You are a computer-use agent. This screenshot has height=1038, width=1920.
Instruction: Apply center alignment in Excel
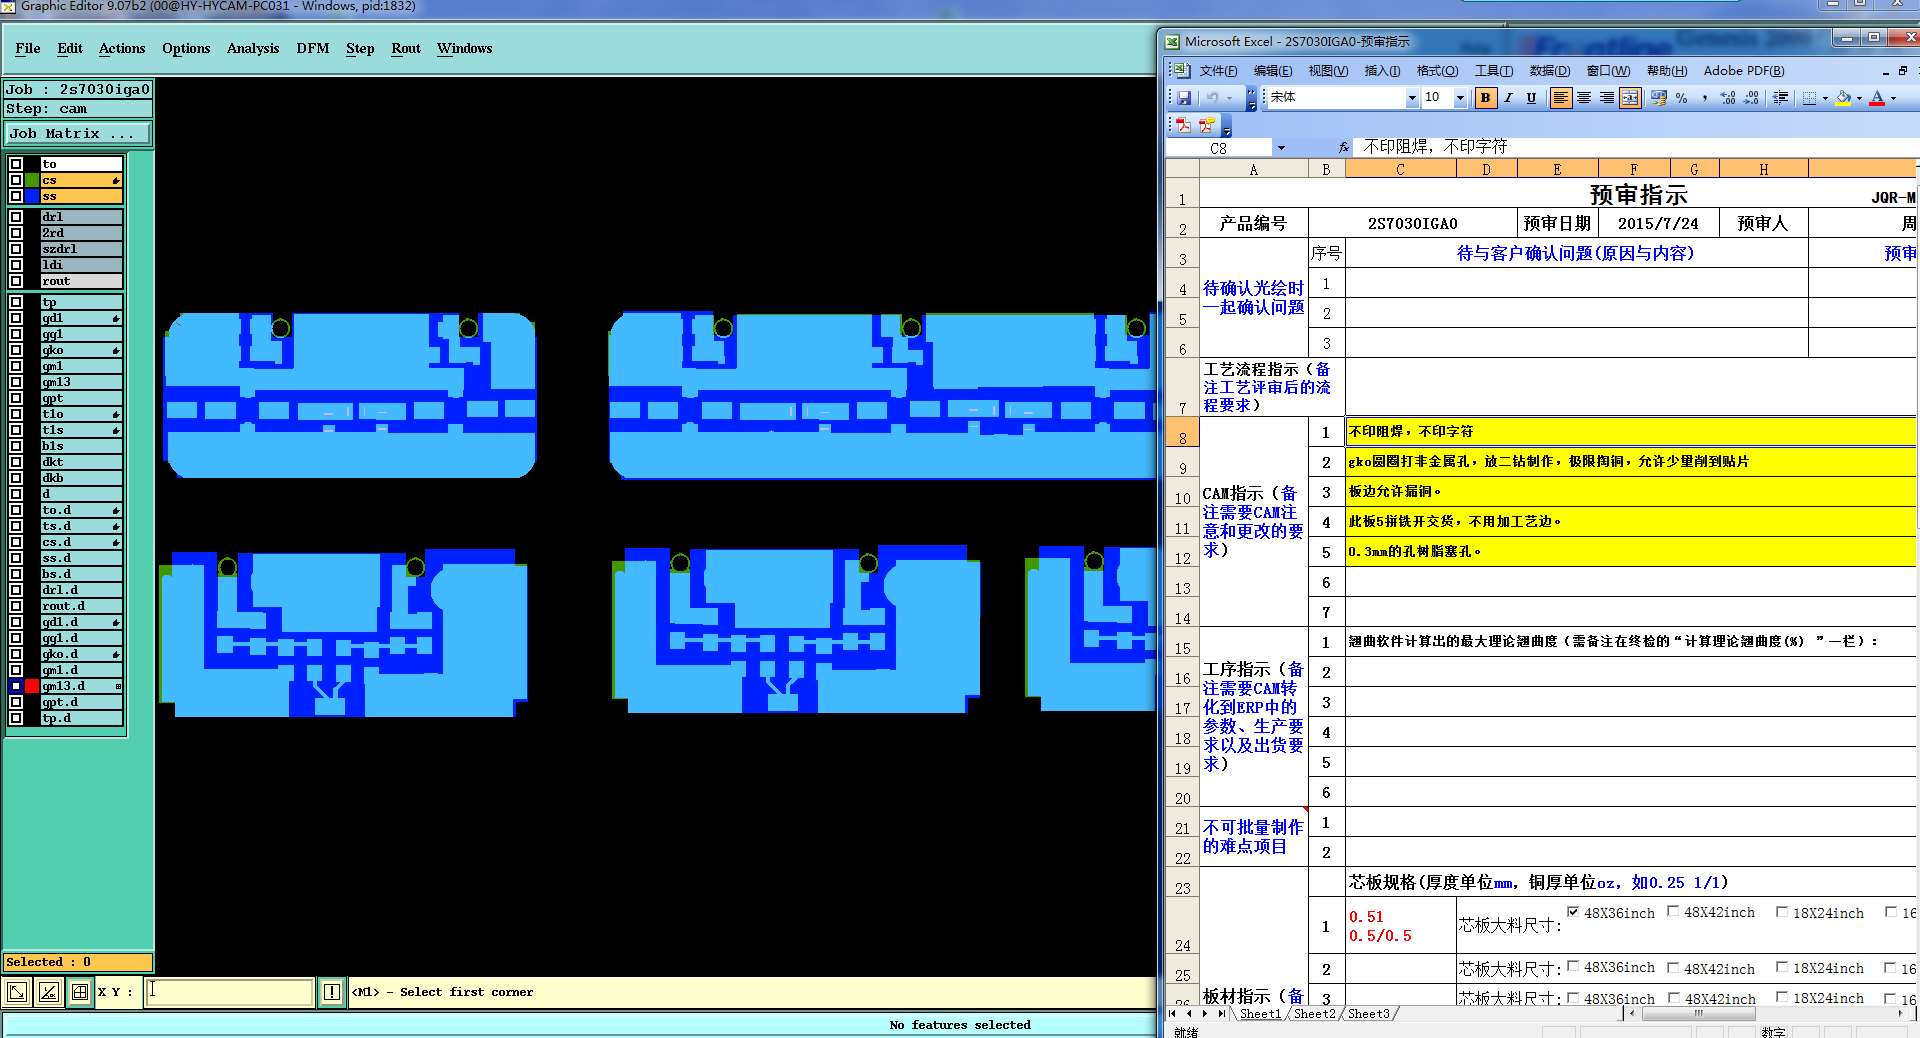(1584, 98)
